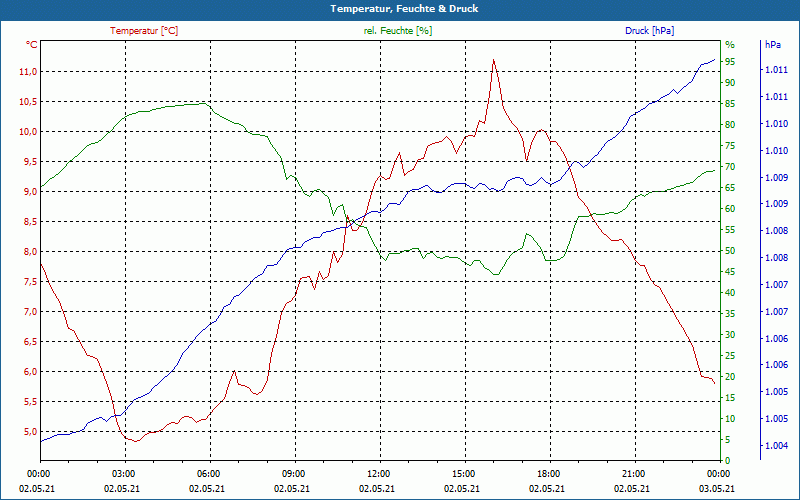
Task: Click the '85' humidity axis value
Action: 730,104
